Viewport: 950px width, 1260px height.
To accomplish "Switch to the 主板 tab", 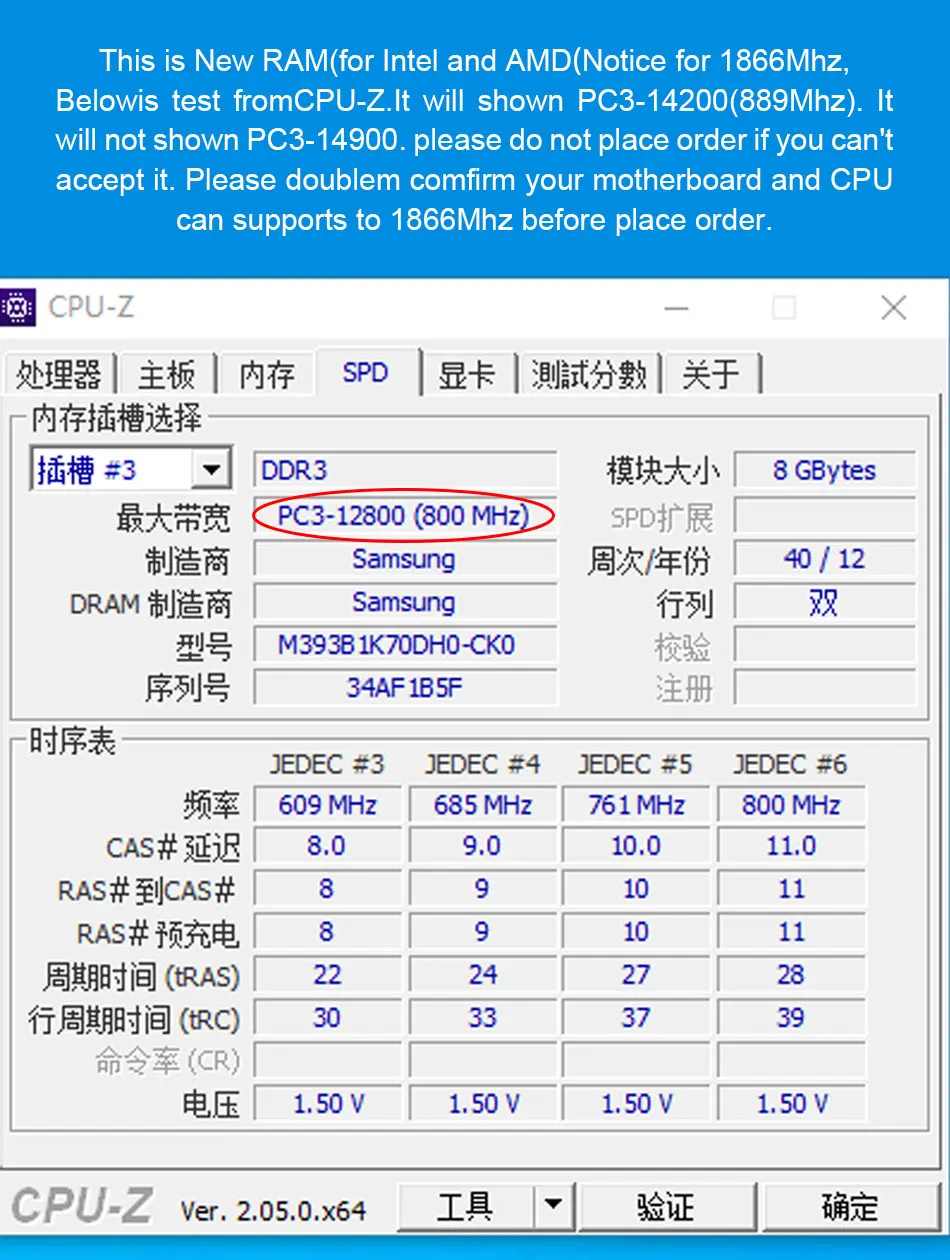I will click(166, 375).
